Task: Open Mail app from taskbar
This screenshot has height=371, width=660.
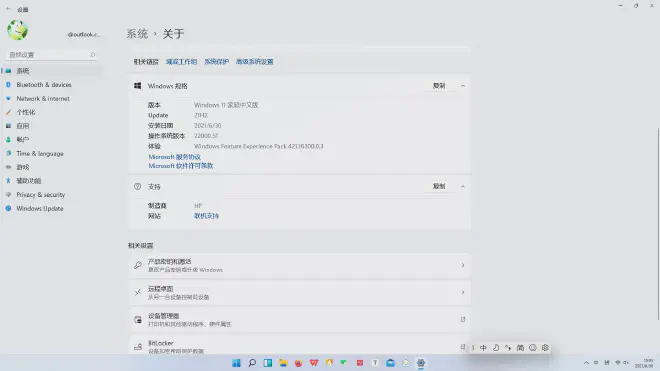Action: [390, 363]
